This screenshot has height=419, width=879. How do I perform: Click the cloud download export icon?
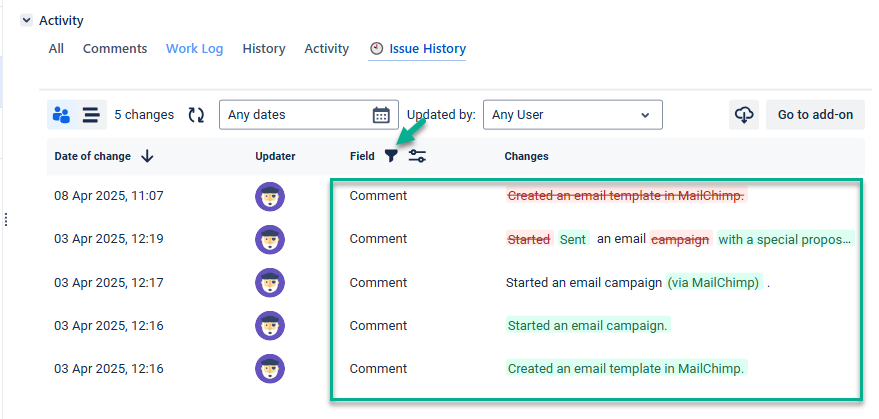tap(744, 115)
